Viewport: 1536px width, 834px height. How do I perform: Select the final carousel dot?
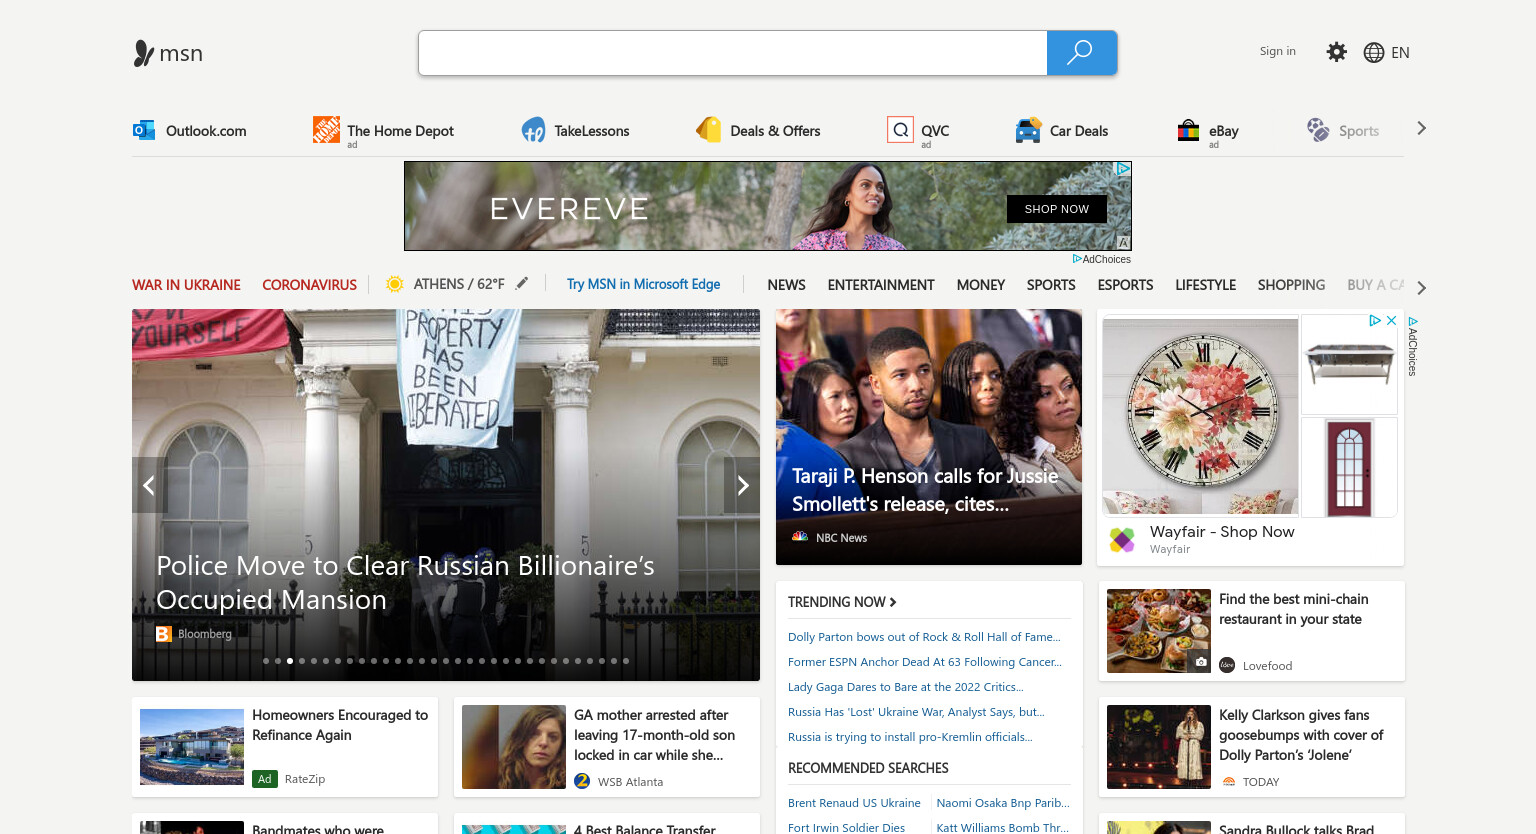[x=626, y=661]
